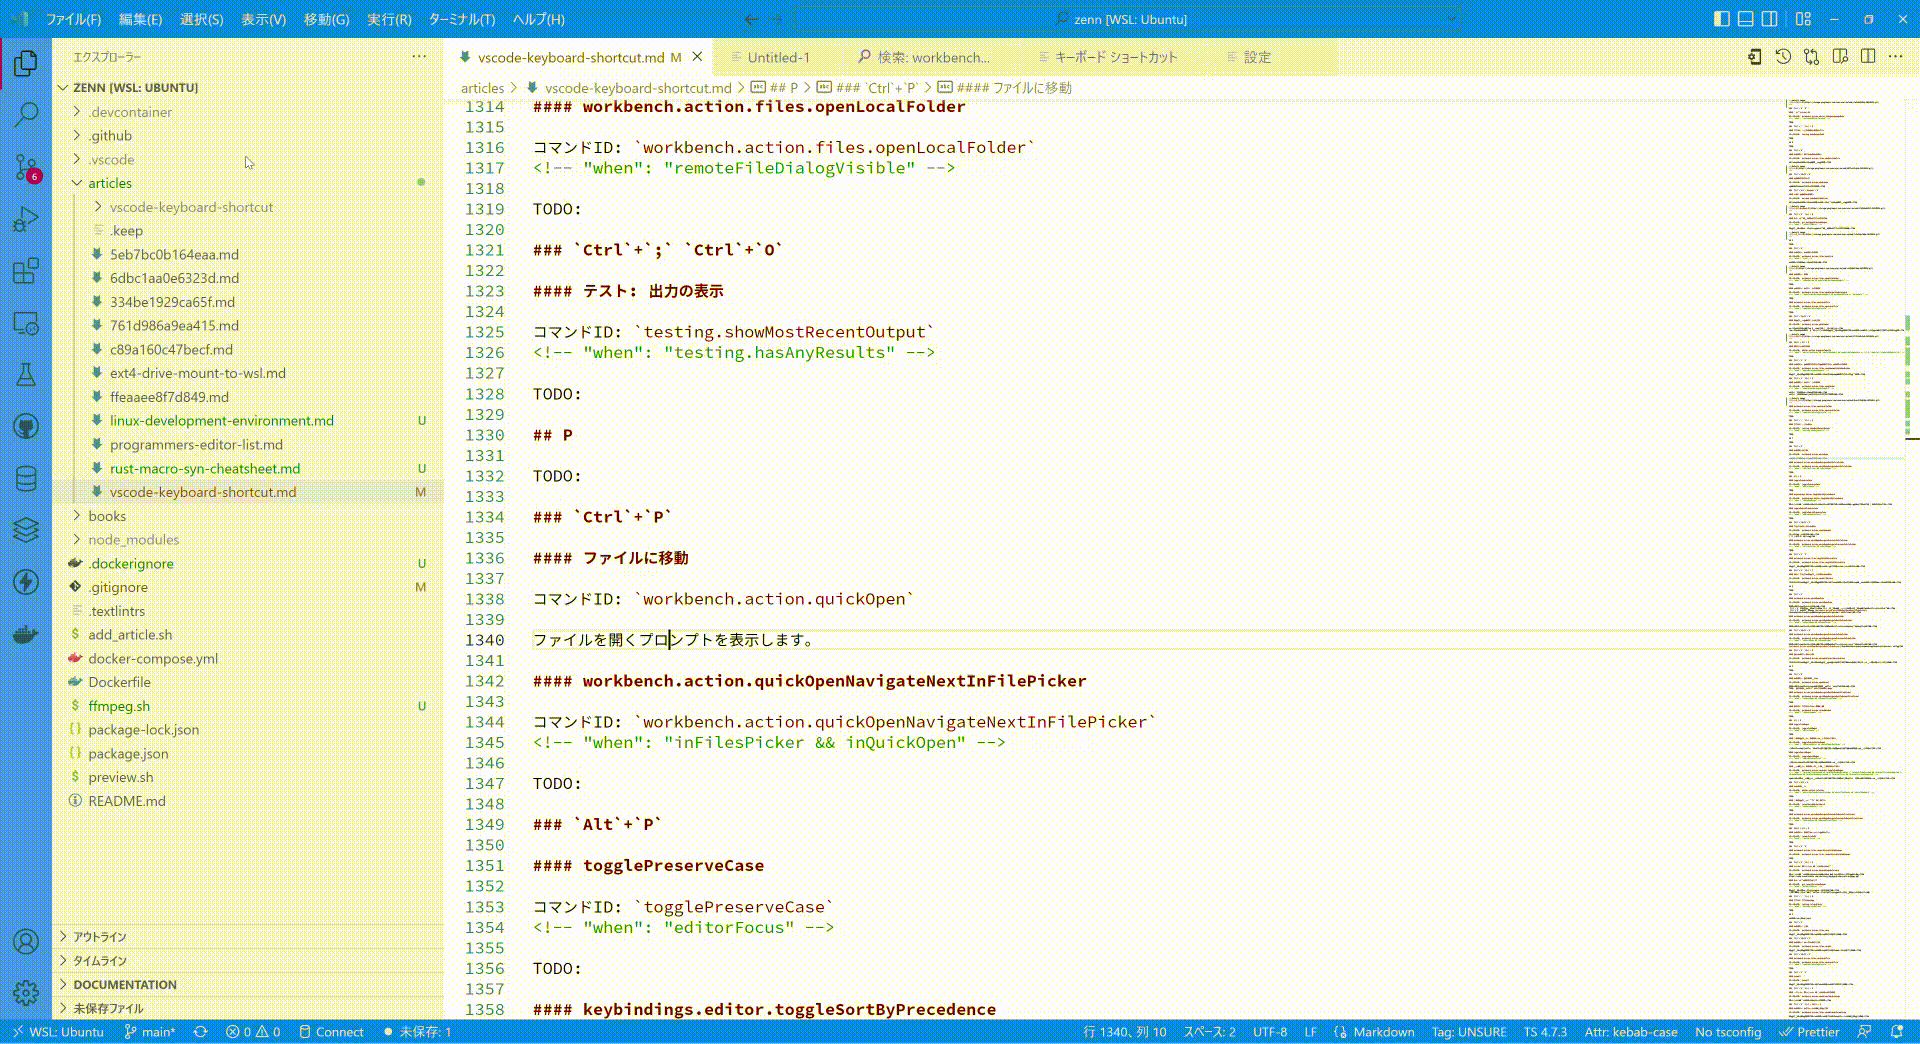Click Prettier in the status bar
1920x1044 pixels.
[1809, 1032]
